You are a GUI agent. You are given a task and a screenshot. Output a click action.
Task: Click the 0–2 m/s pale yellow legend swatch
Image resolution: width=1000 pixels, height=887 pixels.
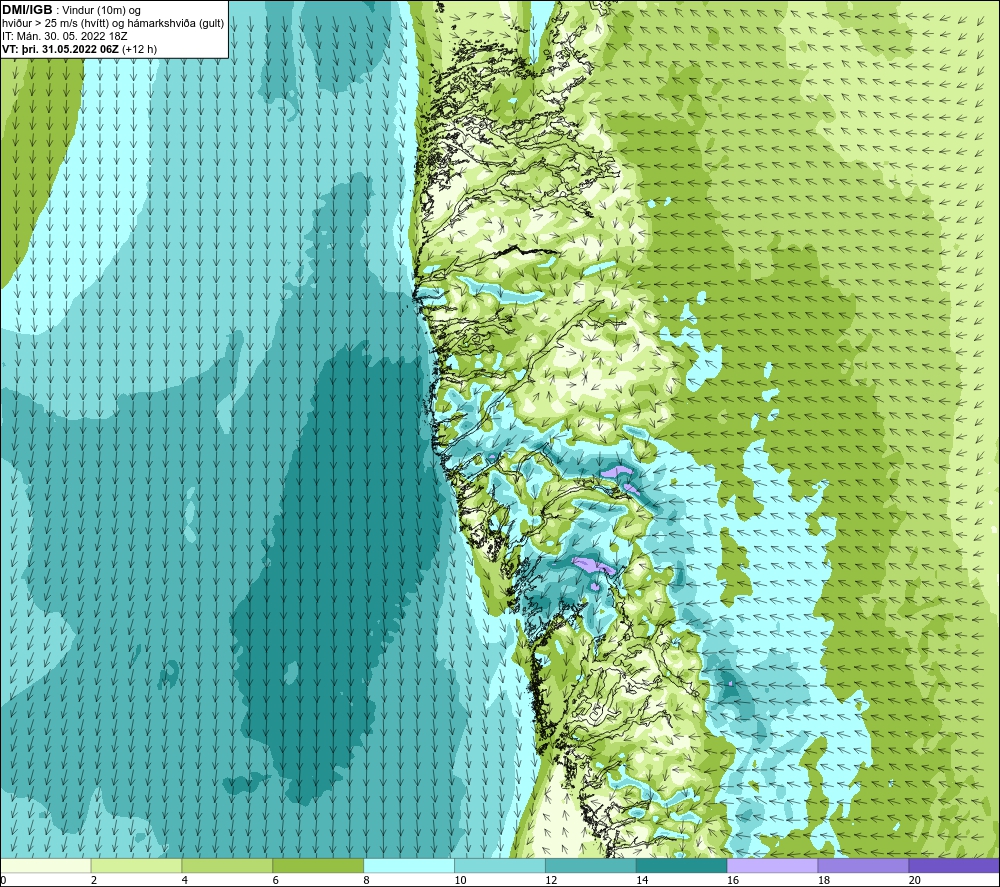45,865
